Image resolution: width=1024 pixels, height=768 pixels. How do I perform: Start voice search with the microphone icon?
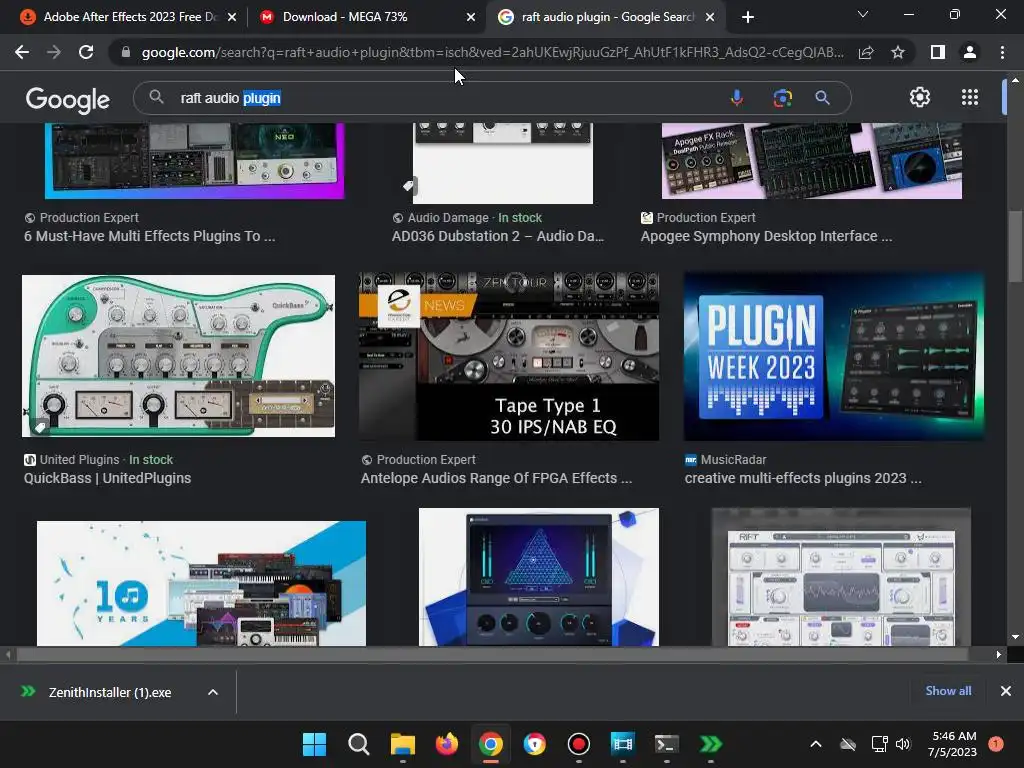pos(737,98)
